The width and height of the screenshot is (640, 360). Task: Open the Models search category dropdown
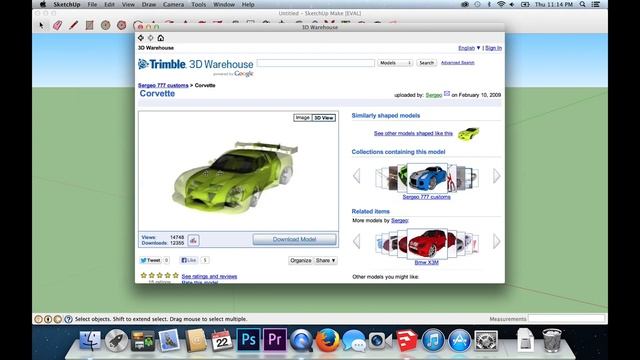(x=395, y=63)
